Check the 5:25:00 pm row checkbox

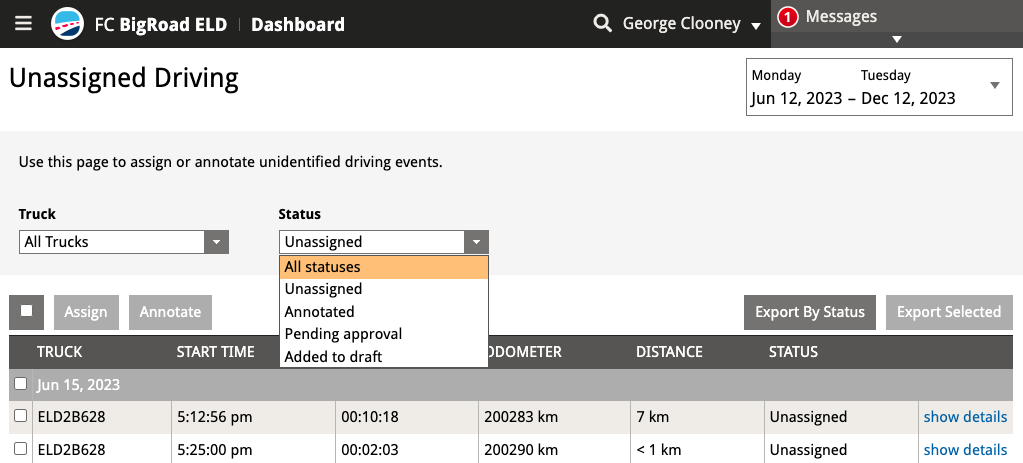coord(21,448)
